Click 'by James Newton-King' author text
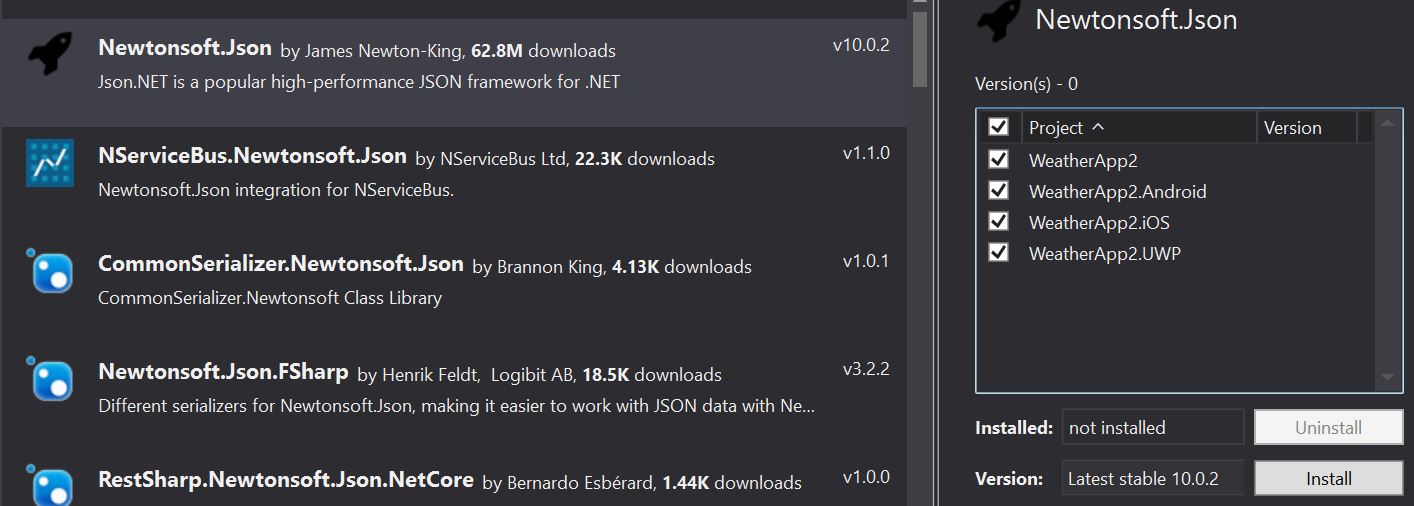 (x=371, y=50)
